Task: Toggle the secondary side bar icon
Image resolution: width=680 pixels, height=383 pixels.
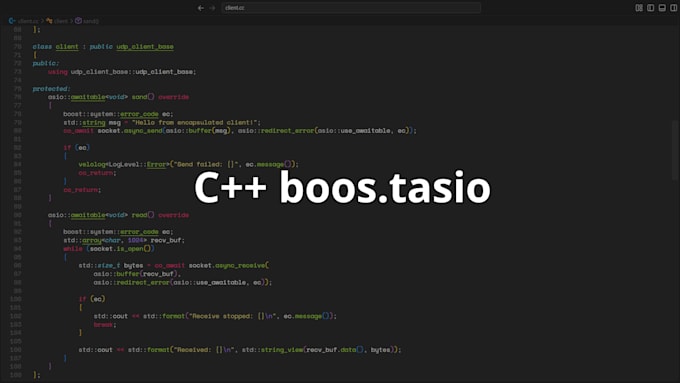Action: pos(673,8)
